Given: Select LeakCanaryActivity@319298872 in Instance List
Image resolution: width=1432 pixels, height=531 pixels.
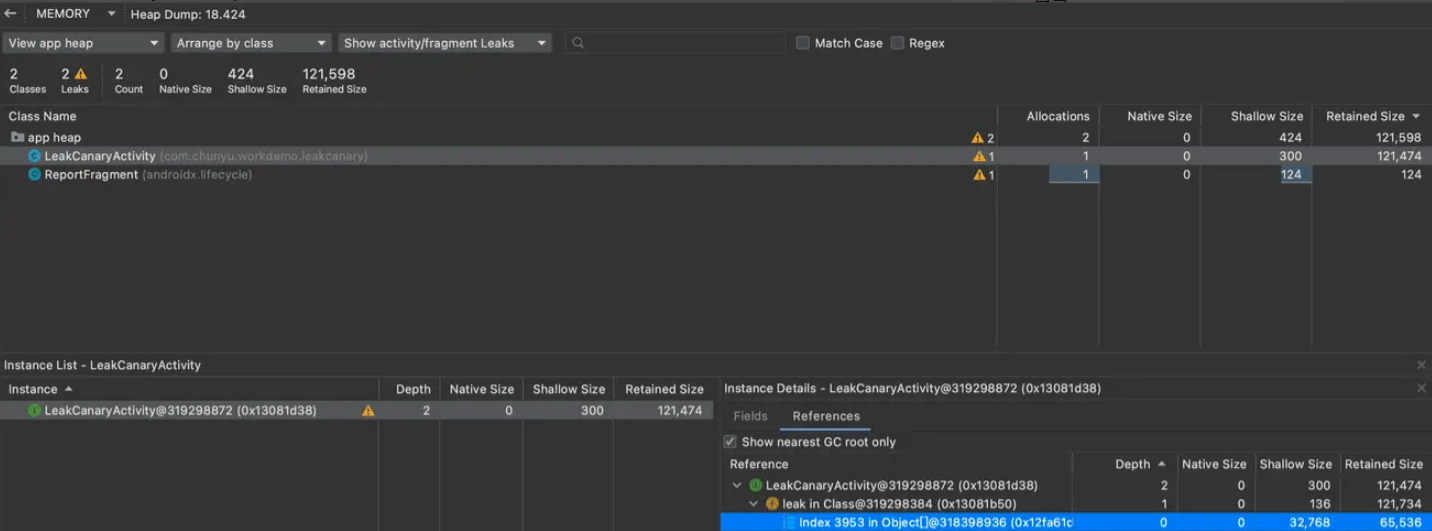Looking at the screenshot, I should (x=356, y=410).
